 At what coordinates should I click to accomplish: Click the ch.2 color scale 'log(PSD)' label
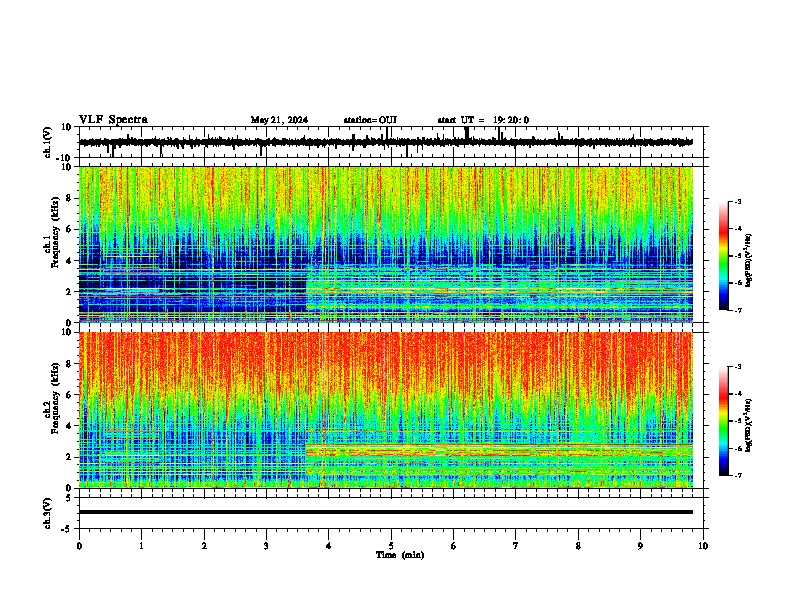click(749, 425)
